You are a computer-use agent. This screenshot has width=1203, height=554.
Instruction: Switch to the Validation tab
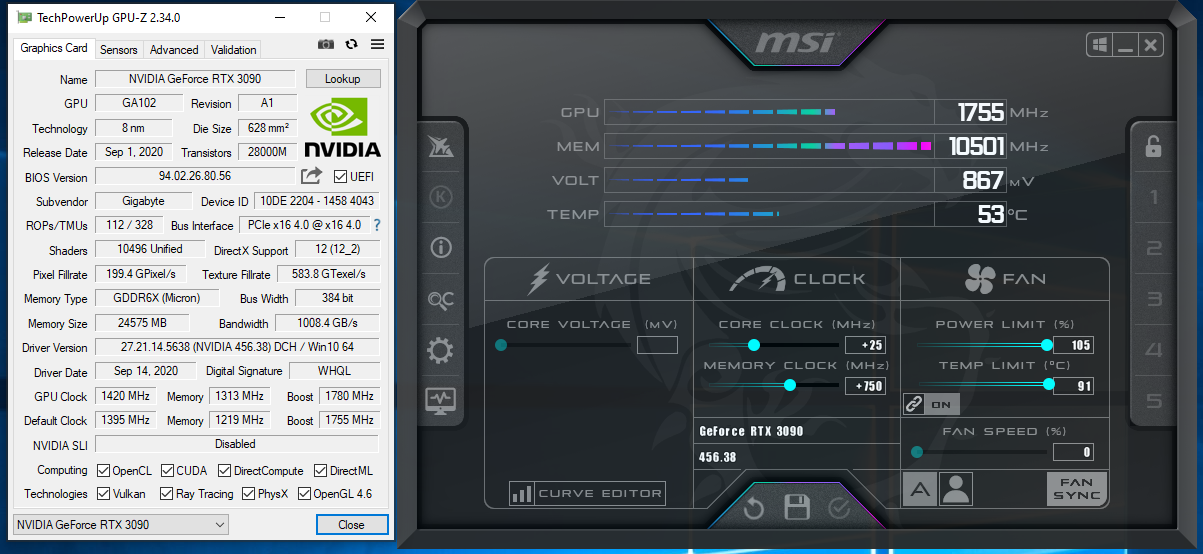click(x=234, y=49)
